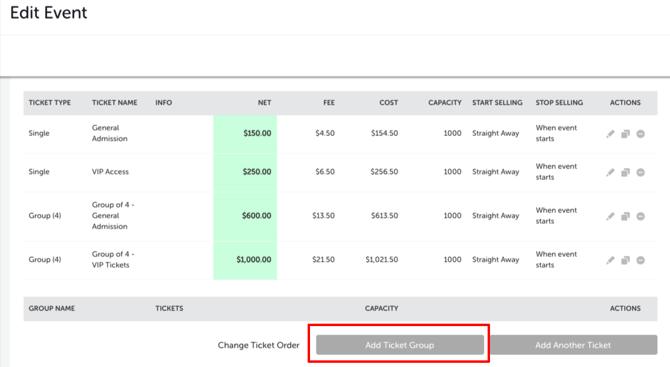Remove the General Admission ticket
The width and height of the screenshot is (670, 367).
pyautogui.click(x=640, y=134)
